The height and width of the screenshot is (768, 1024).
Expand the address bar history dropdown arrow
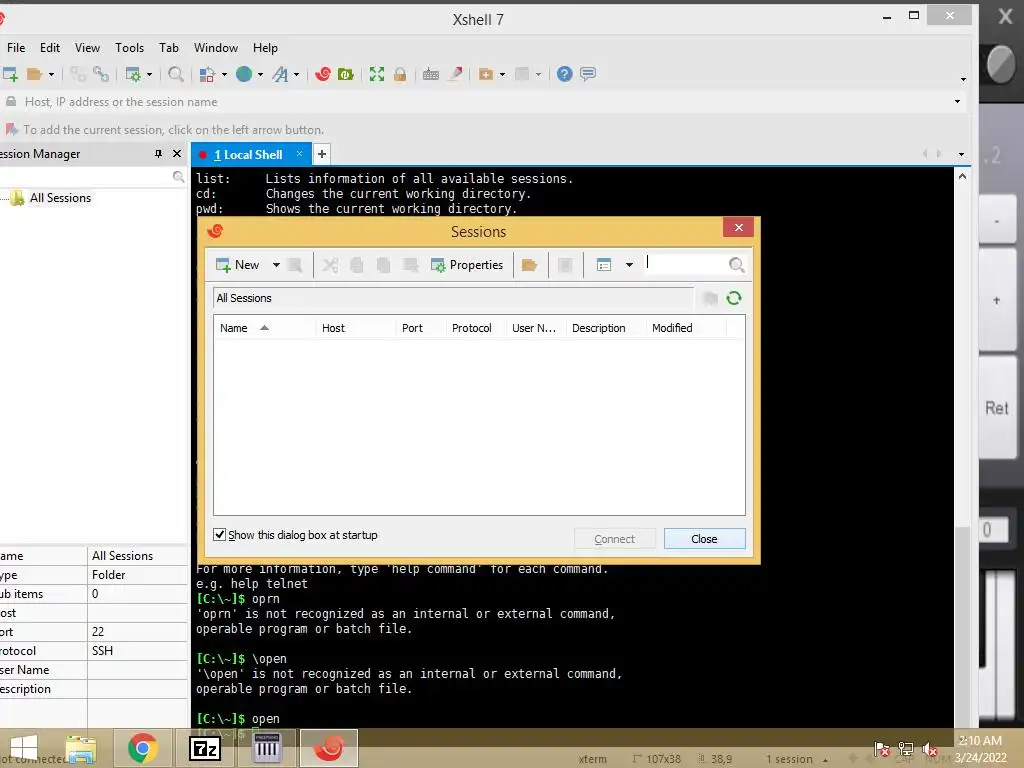pos(957,101)
